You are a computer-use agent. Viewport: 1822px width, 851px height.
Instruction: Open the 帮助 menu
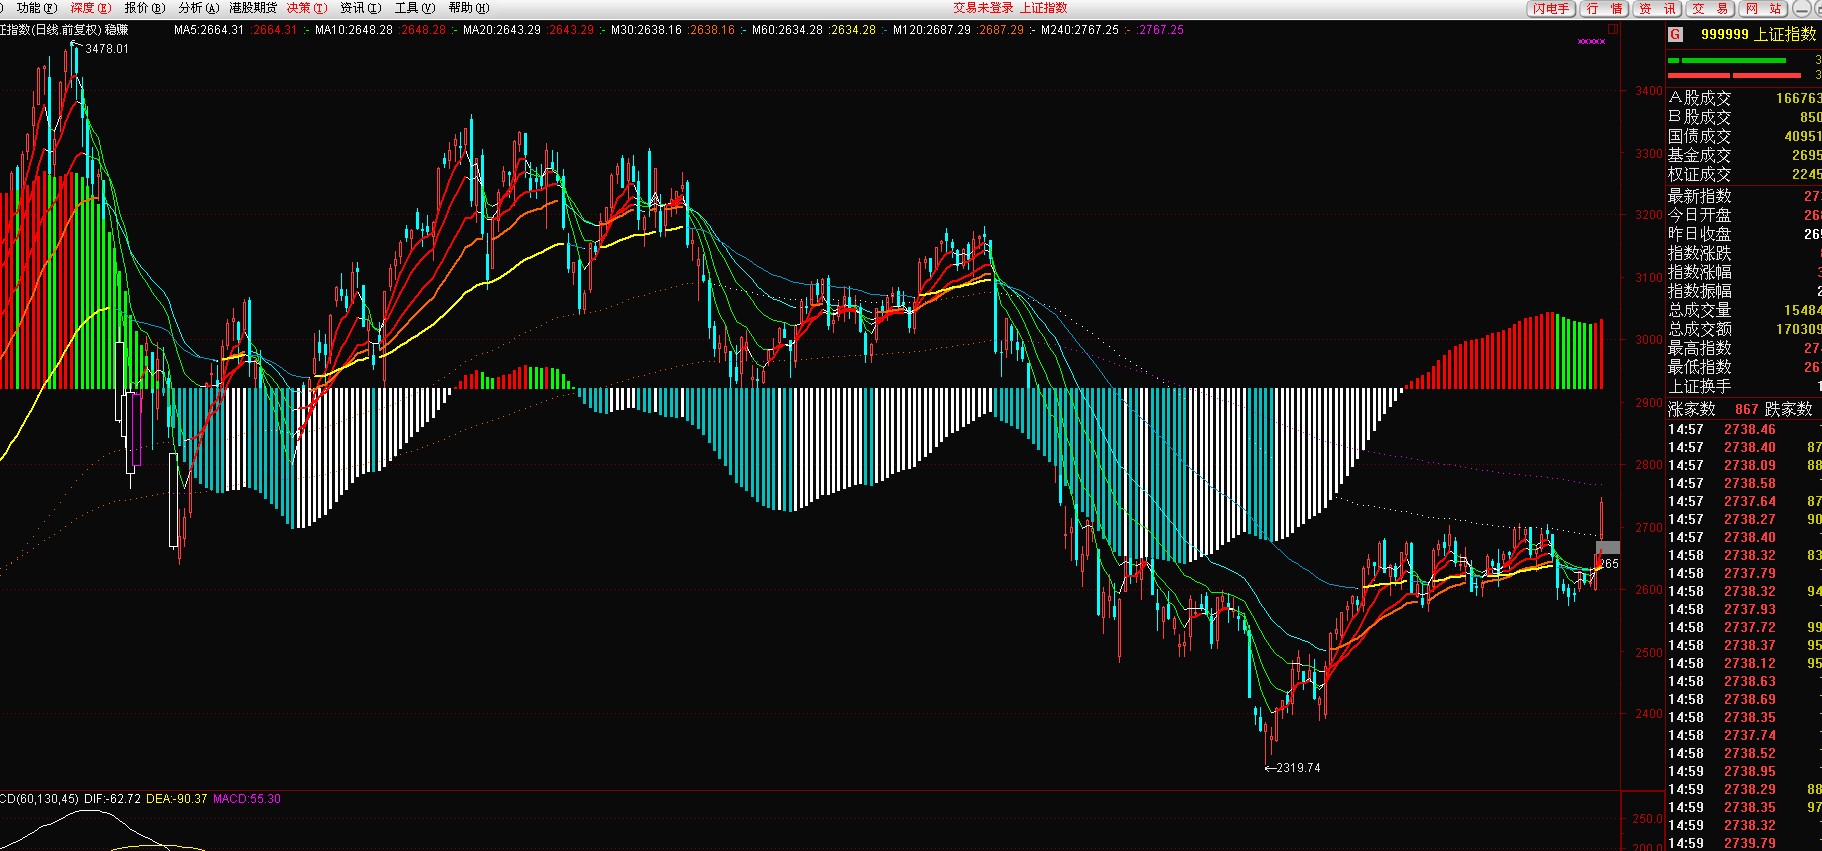click(469, 8)
